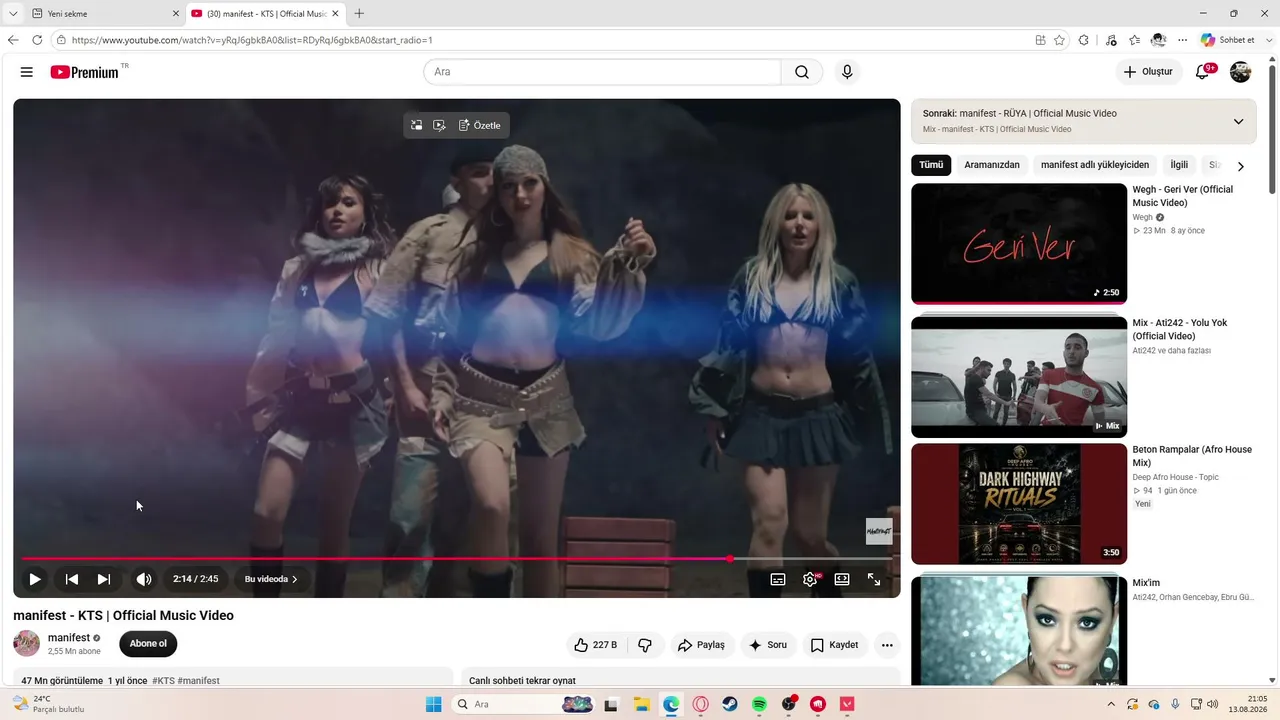Image resolution: width=1280 pixels, height=720 pixels.
Task: Select the İlgili filter chip
Action: pos(1179,165)
